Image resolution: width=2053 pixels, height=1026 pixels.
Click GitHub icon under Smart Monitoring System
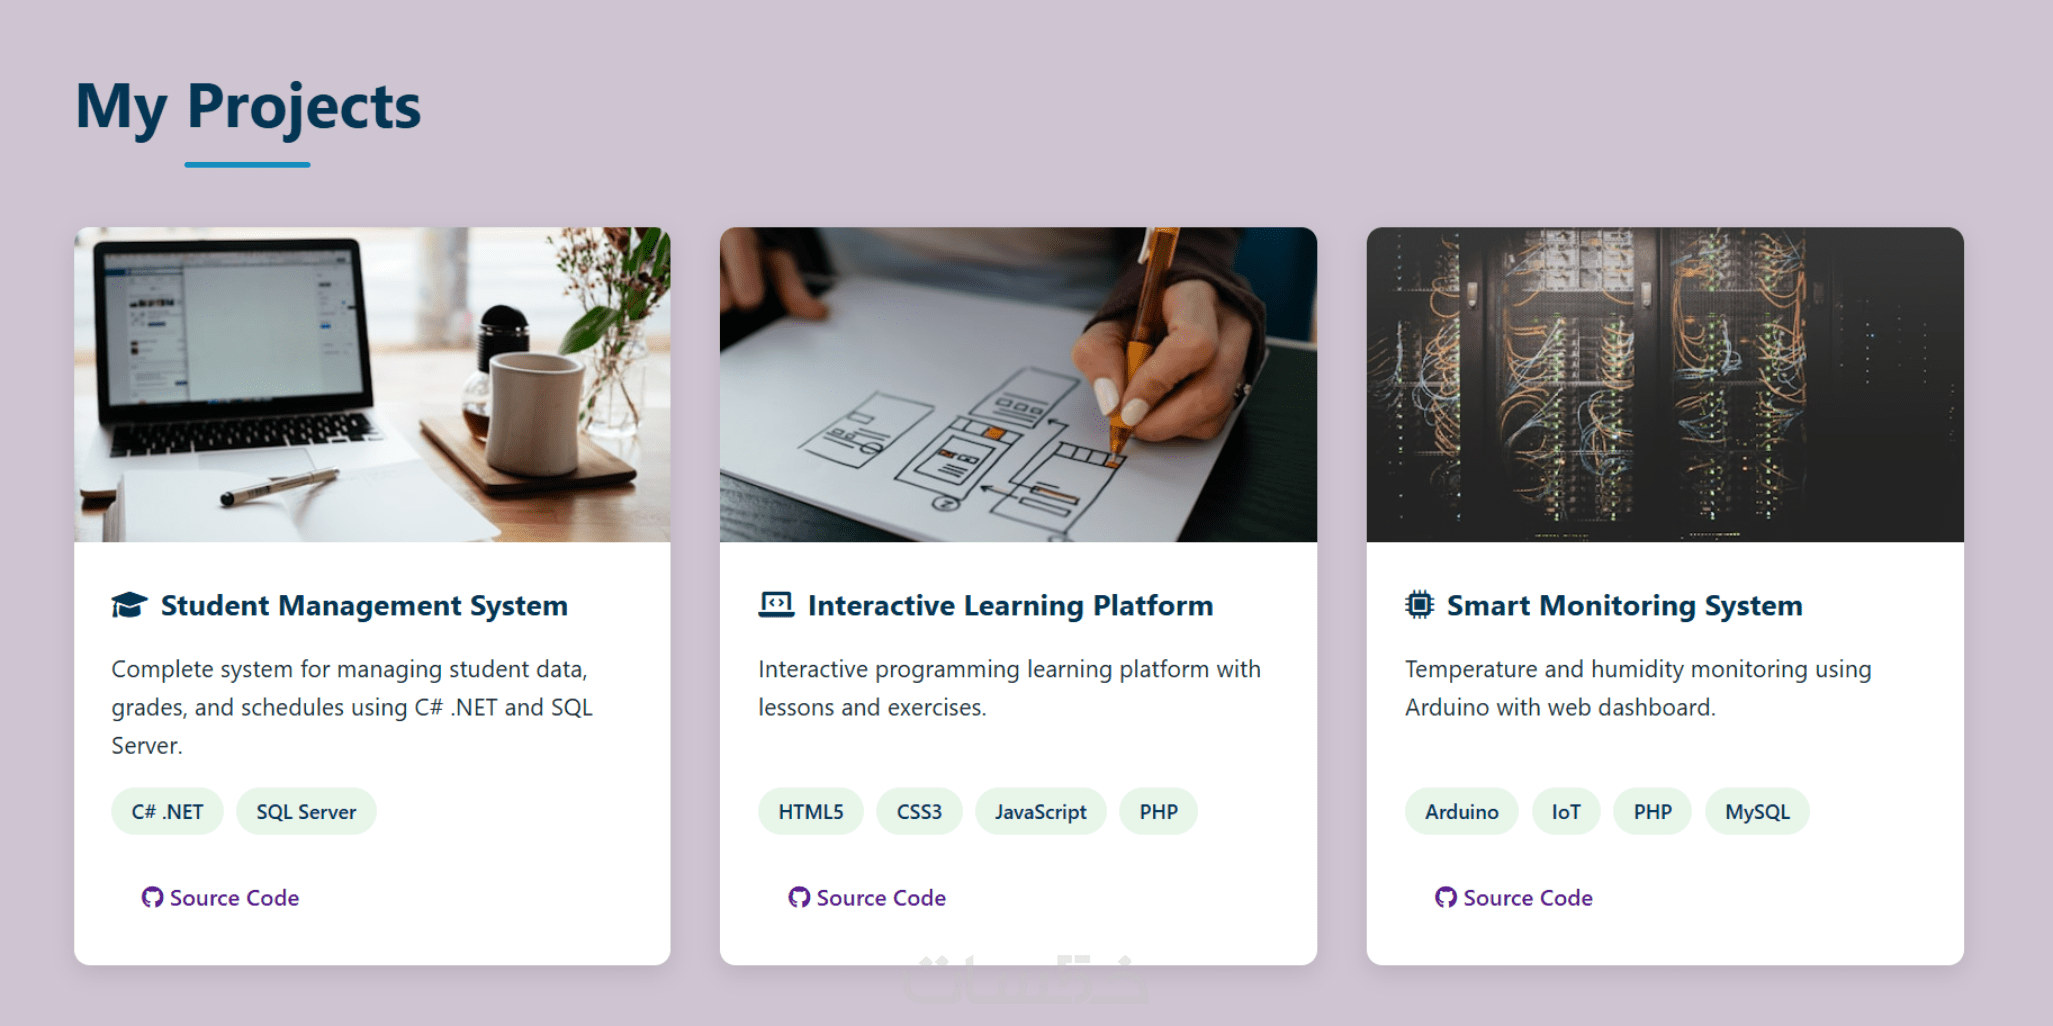pos(1446,897)
